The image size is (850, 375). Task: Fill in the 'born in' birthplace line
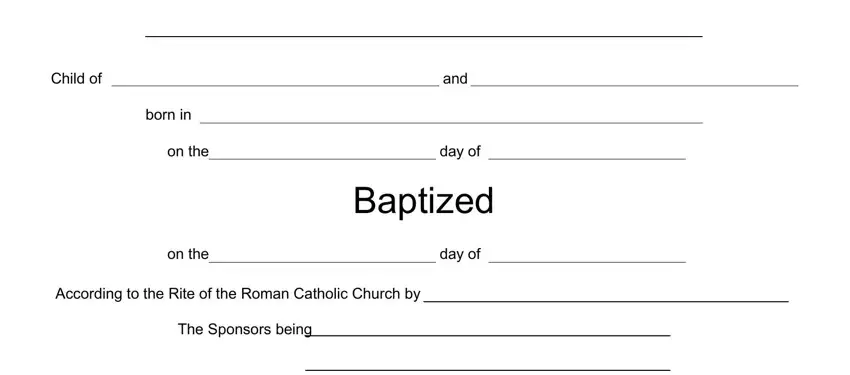coord(452,117)
